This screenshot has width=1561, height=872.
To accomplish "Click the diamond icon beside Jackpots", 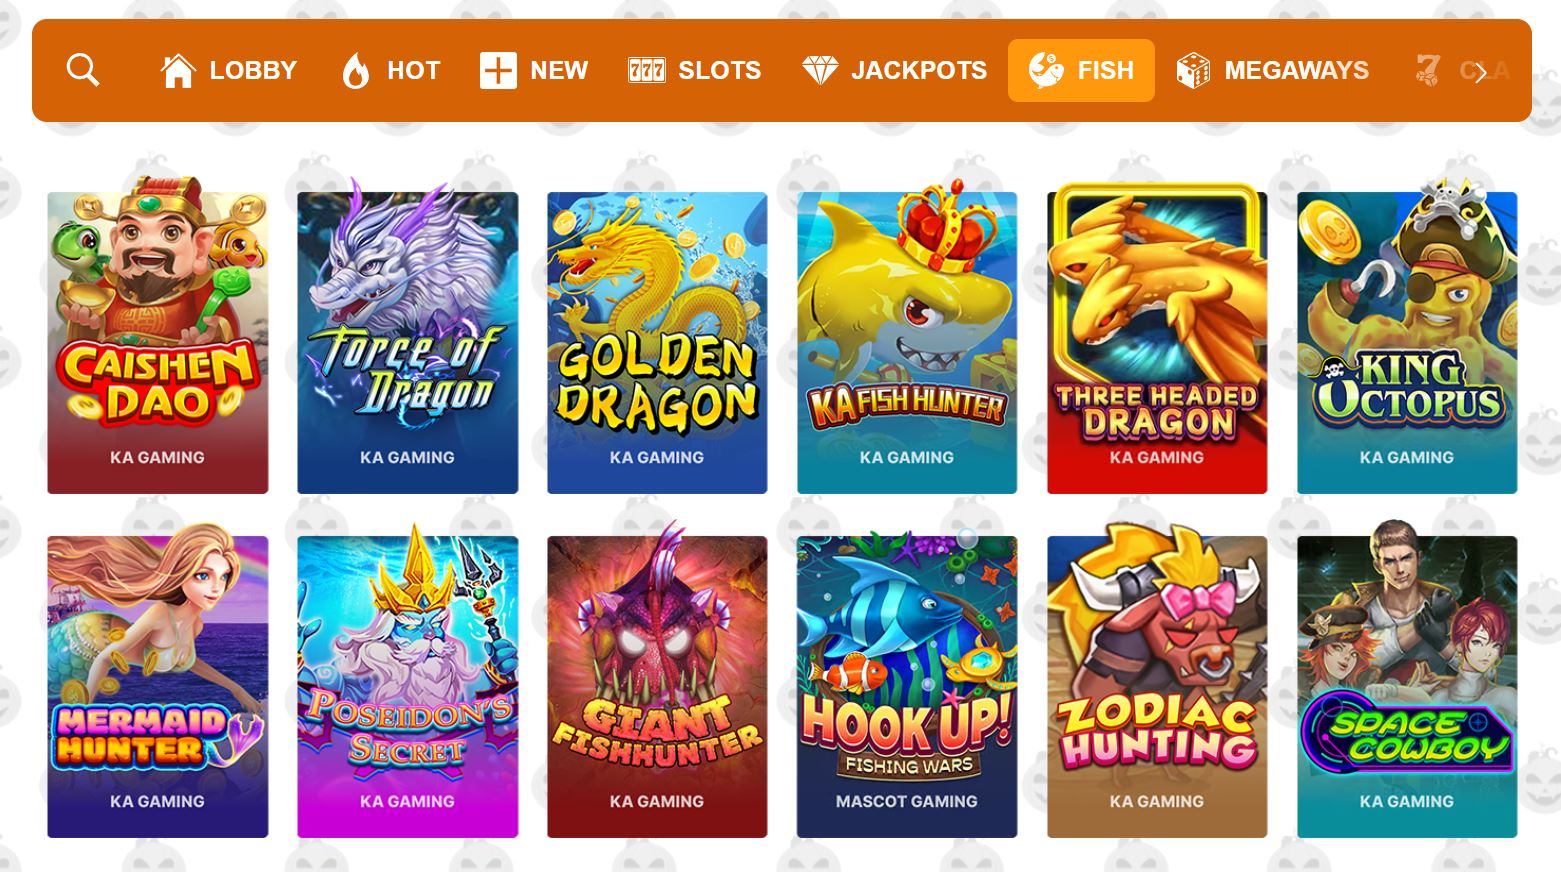I will pyautogui.click(x=820, y=70).
